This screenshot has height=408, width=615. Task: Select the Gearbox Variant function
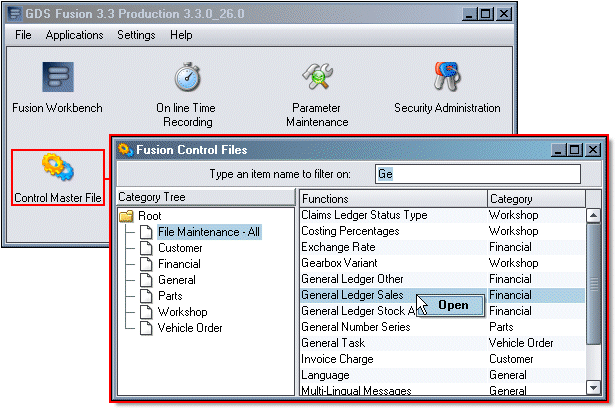coord(442,263)
